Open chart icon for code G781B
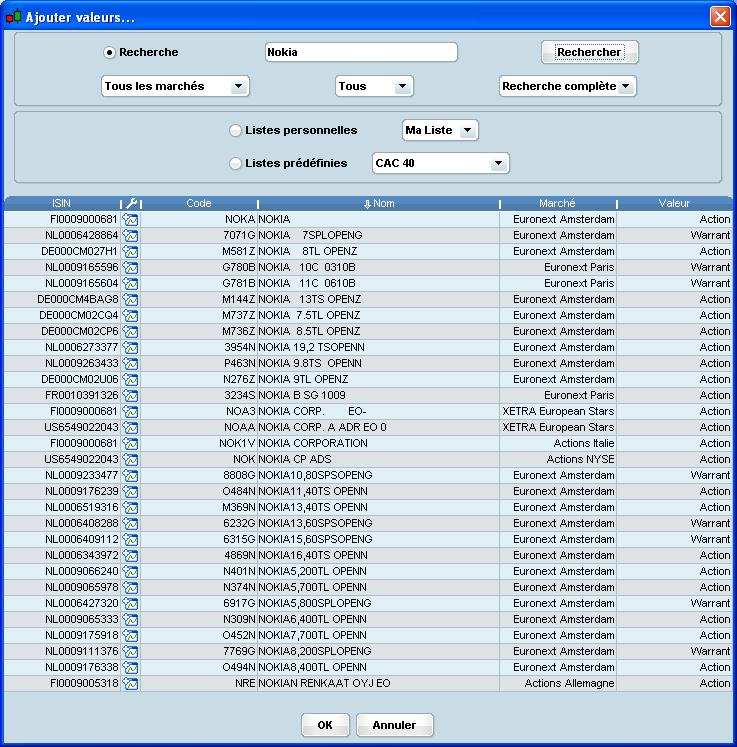 [130, 283]
